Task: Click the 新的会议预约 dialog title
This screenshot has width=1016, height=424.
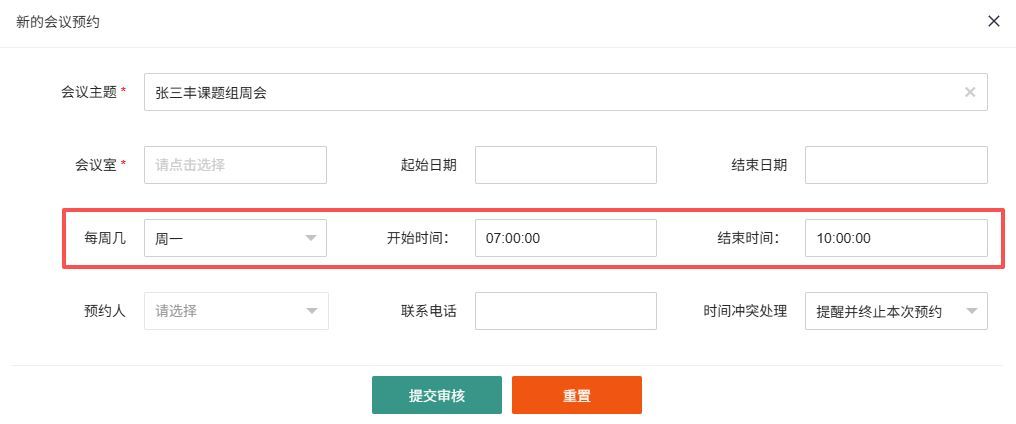Action: pyautogui.click(x=58, y=21)
